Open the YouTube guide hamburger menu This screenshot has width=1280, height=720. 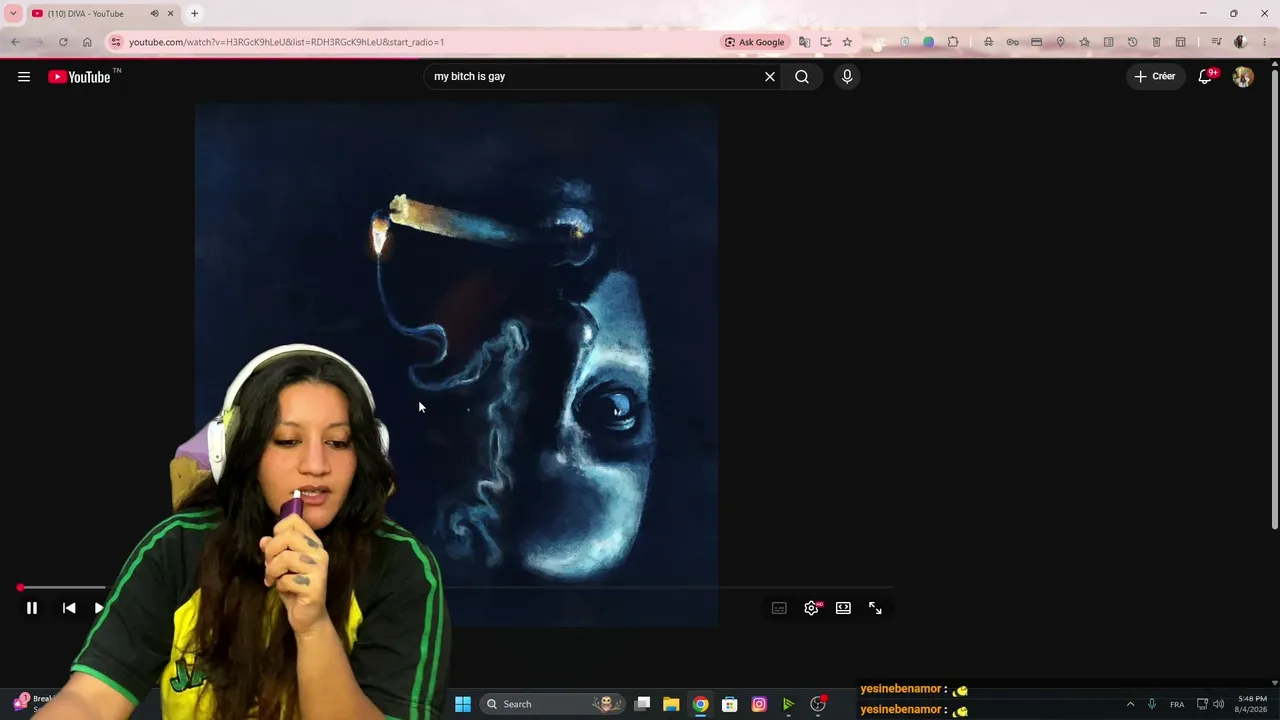click(x=24, y=77)
